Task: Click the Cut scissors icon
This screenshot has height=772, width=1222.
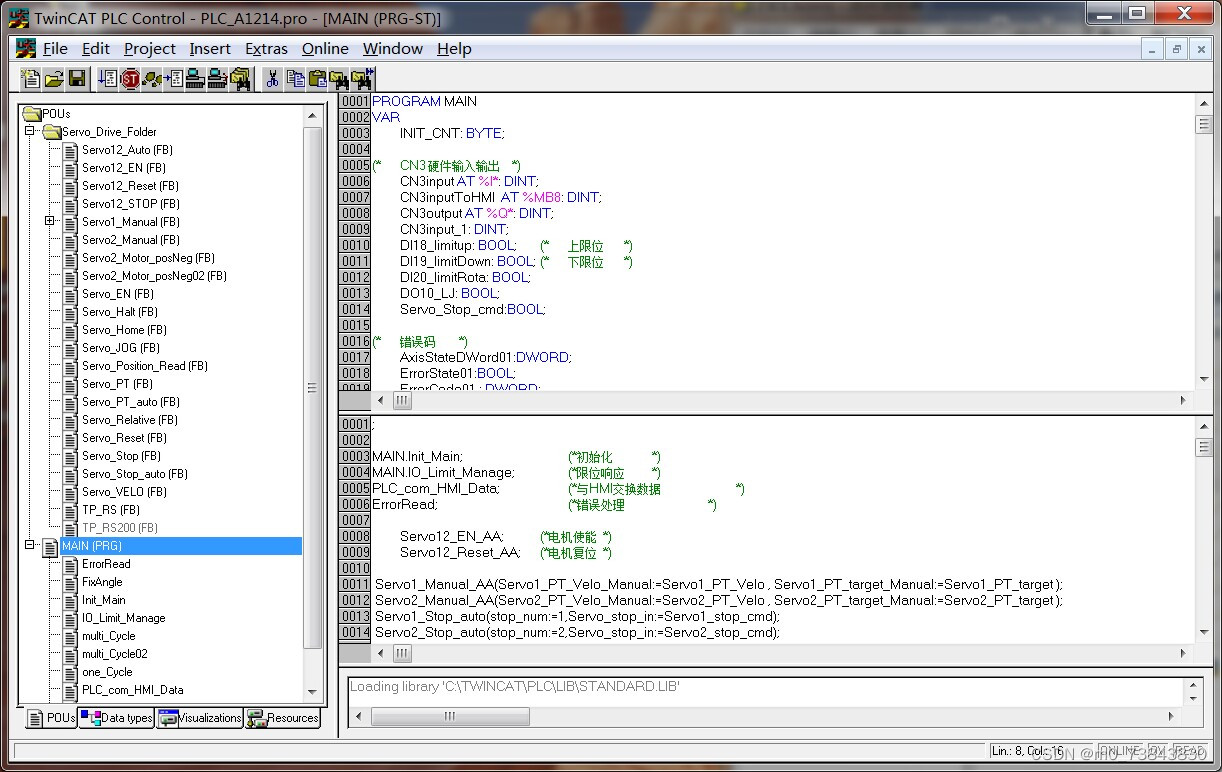Action: pyautogui.click(x=272, y=79)
